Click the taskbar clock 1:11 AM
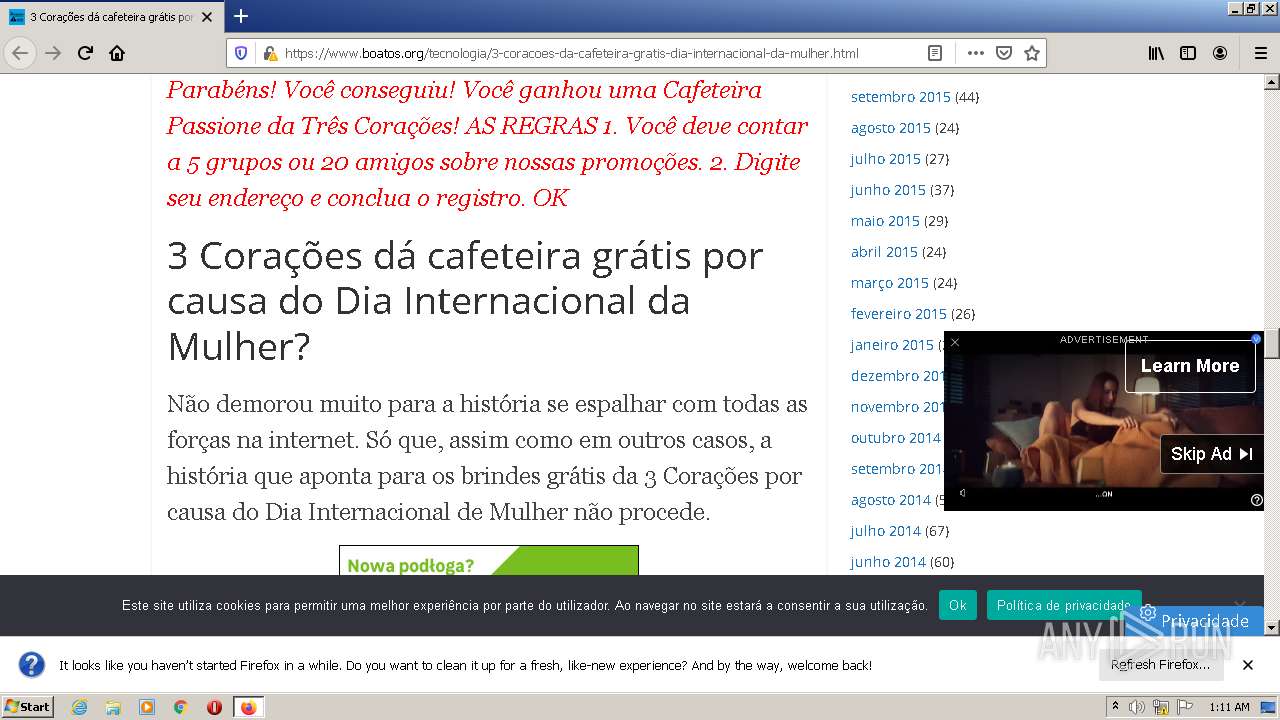Image resolution: width=1280 pixels, height=720 pixels. [1229, 707]
